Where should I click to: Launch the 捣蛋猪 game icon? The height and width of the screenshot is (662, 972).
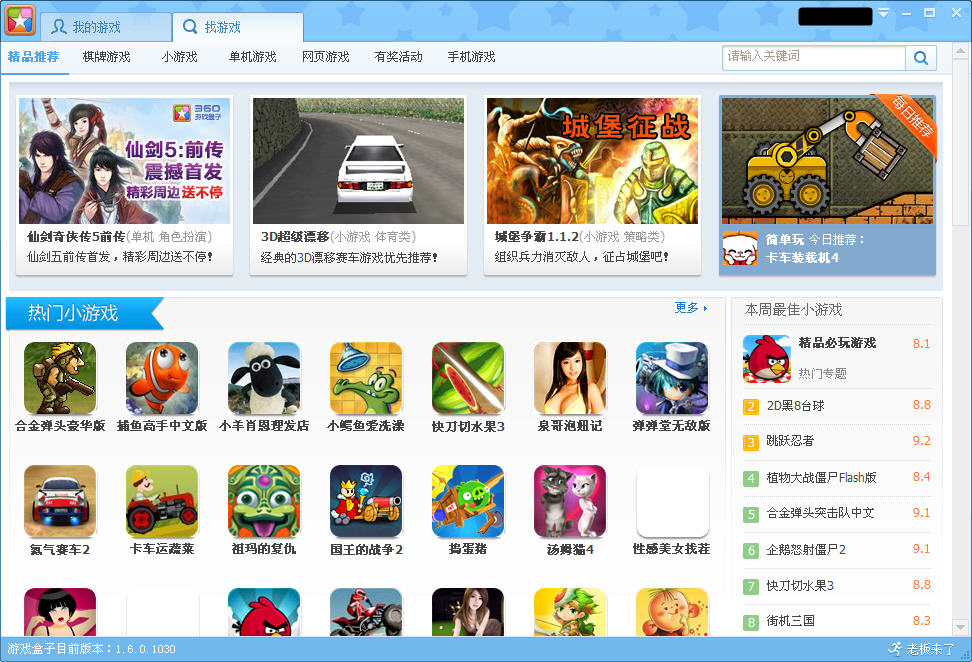pyautogui.click(x=468, y=501)
